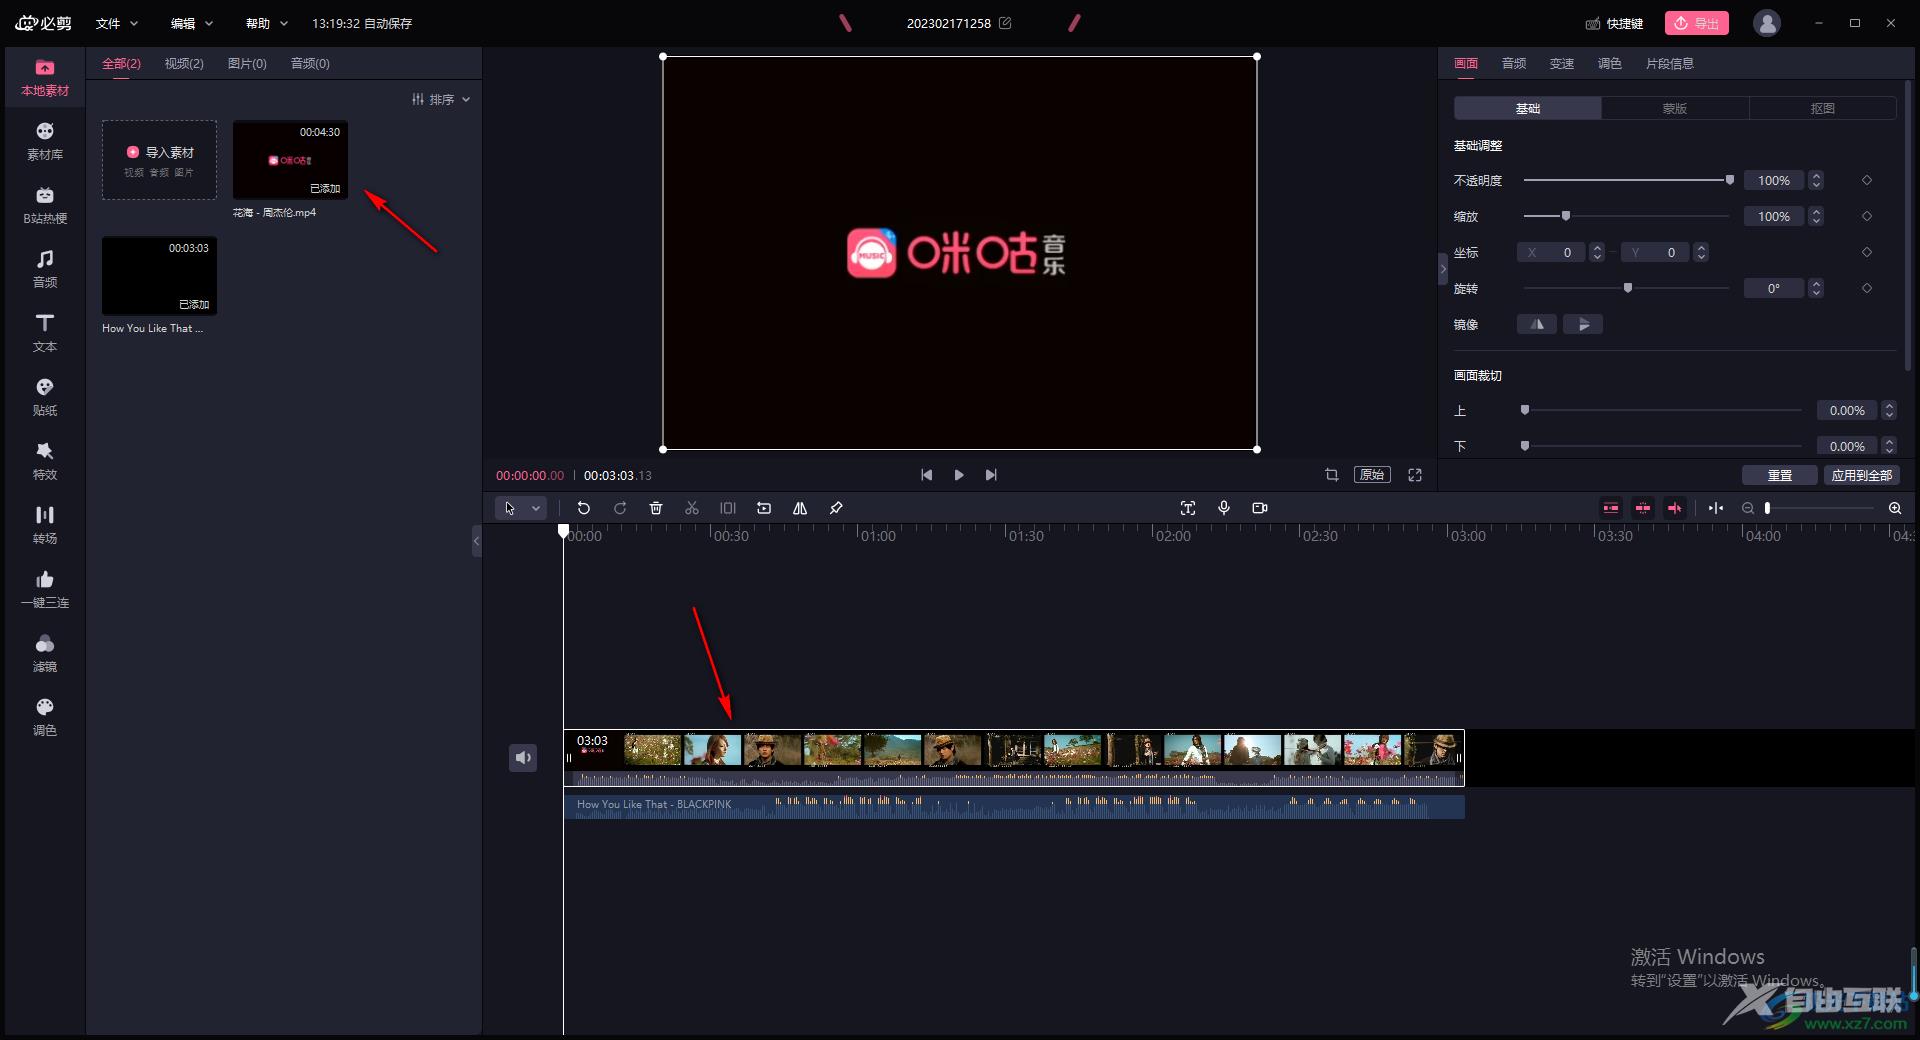Delete the selected clip with trash icon
The image size is (1920, 1040).
coord(656,508)
